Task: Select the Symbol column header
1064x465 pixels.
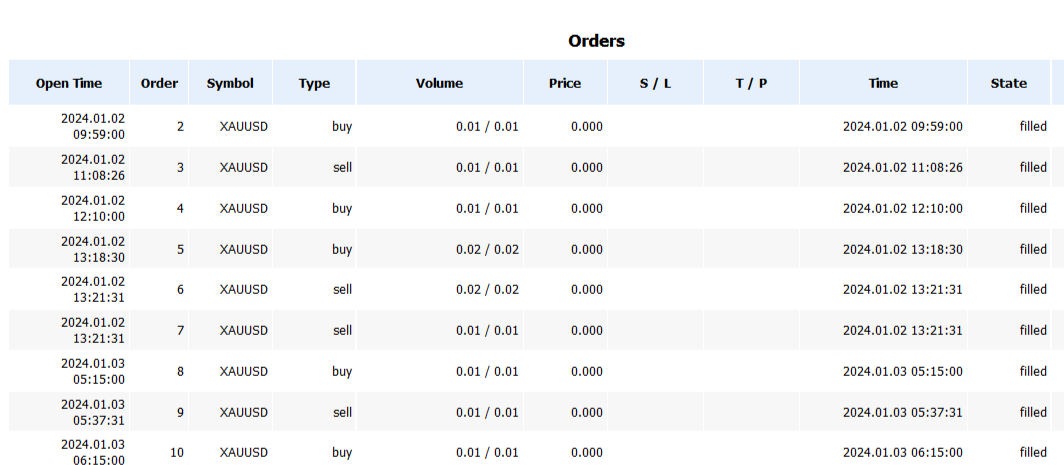Action: (231, 83)
